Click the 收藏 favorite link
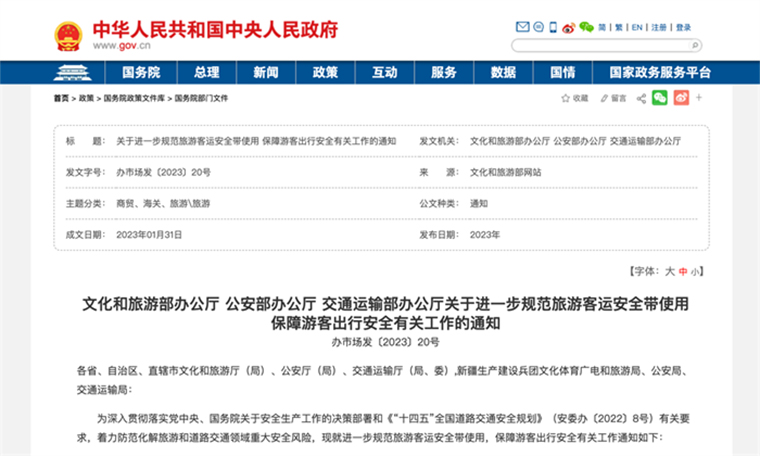 [x=574, y=98]
